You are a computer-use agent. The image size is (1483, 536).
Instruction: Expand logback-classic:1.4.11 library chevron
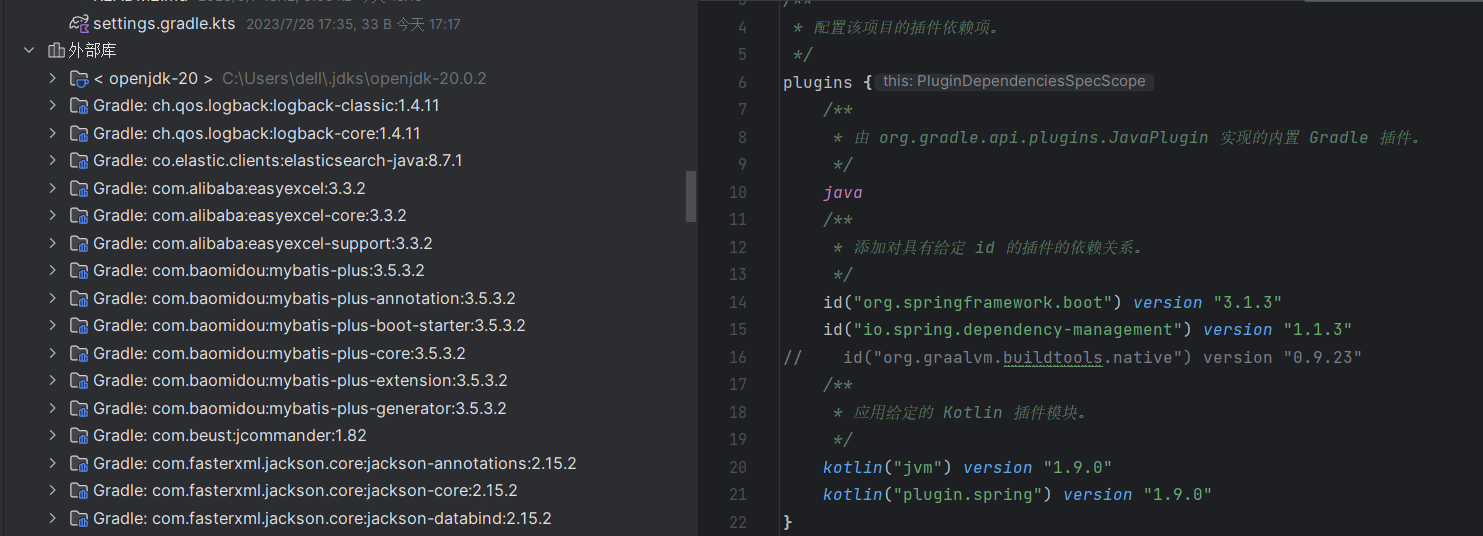(x=53, y=105)
